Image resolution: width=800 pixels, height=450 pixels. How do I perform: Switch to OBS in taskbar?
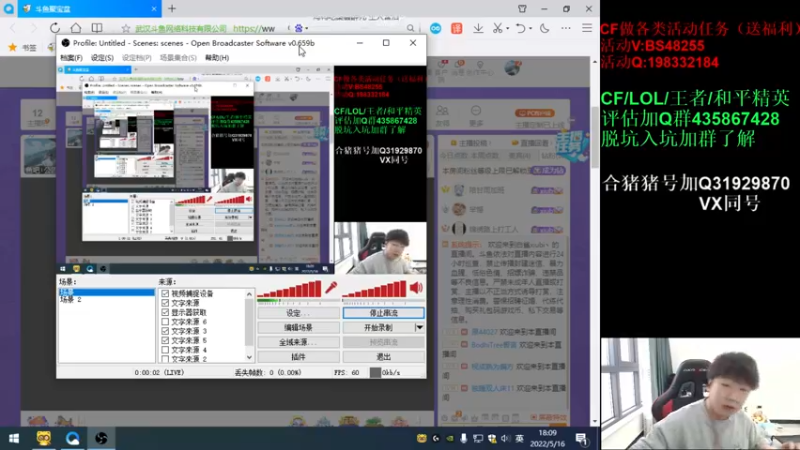tap(101, 438)
